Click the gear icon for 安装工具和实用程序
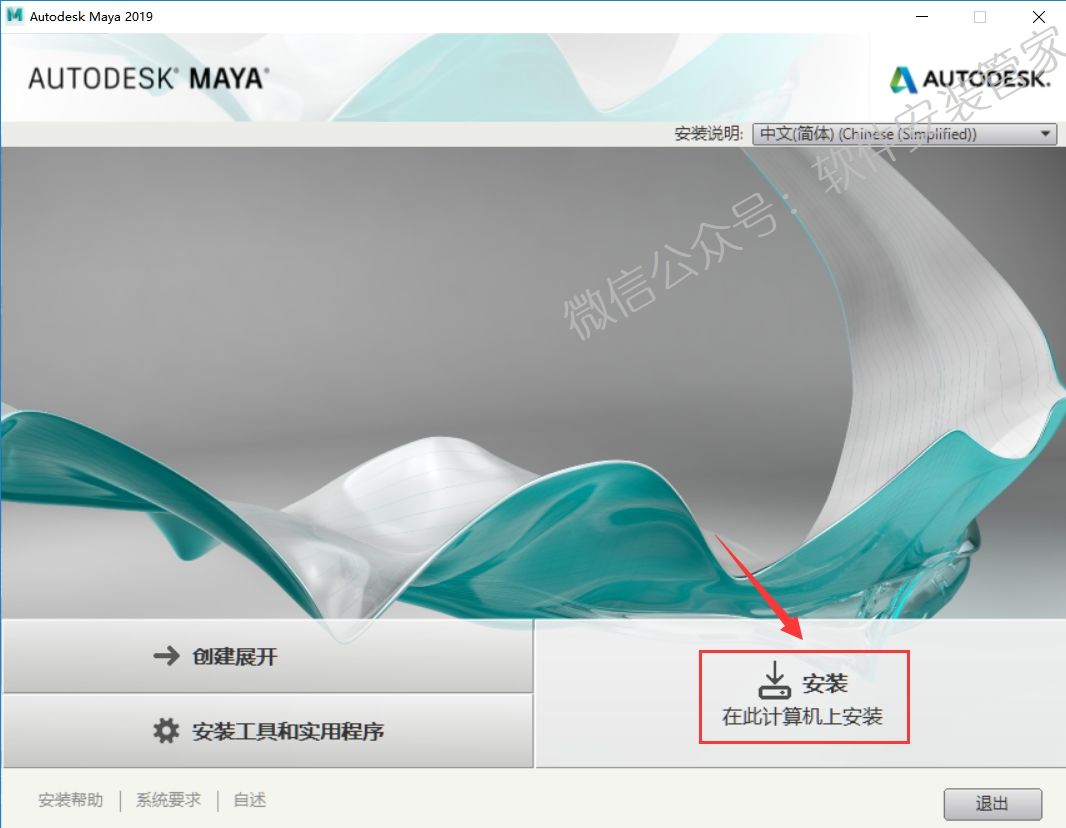The height and width of the screenshot is (828, 1066). (x=166, y=731)
